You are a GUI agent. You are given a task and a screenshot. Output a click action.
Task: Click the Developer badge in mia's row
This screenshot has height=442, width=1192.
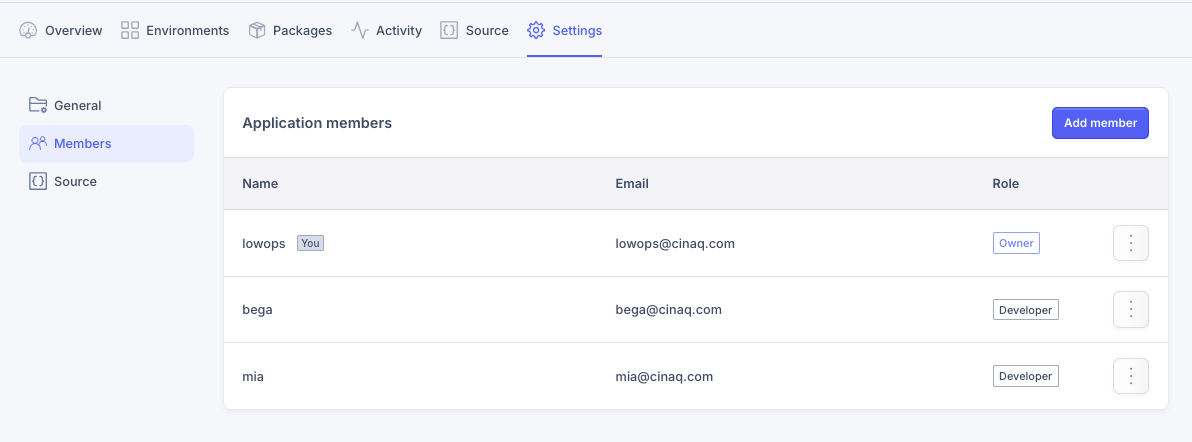pyautogui.click(x=1026, y=376)
